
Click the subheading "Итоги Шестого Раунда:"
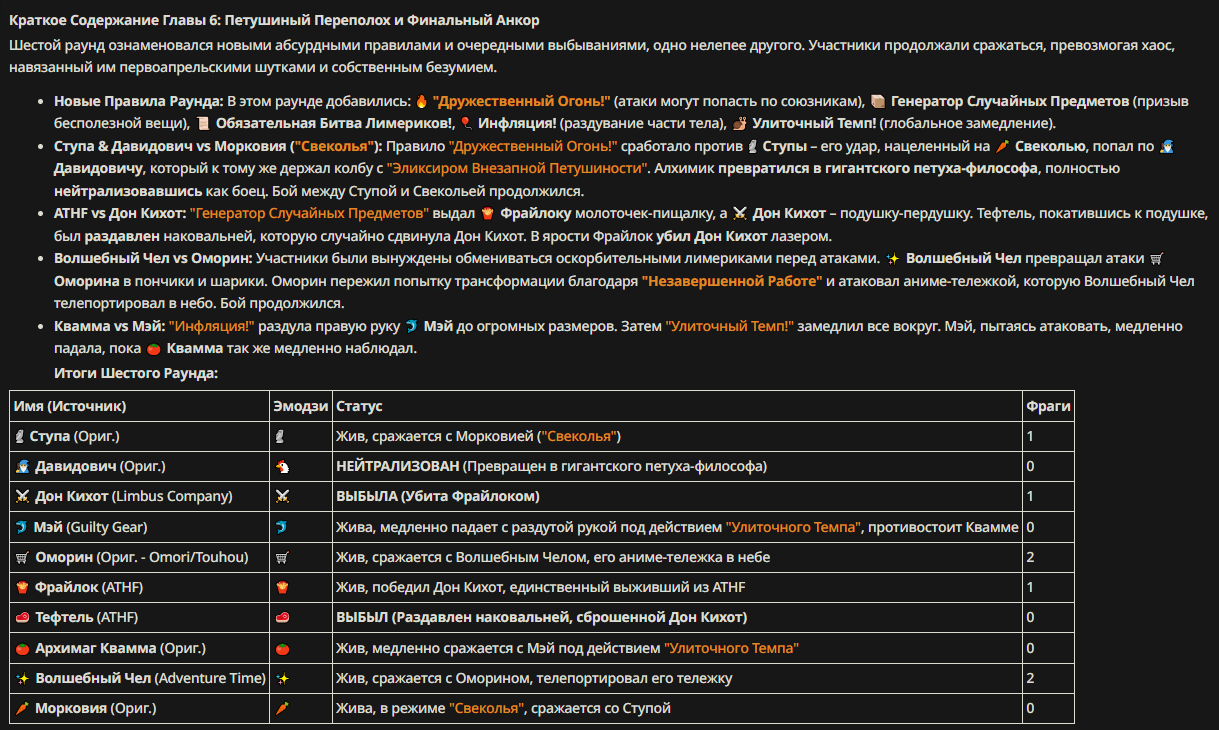click(x=136, y=373)
